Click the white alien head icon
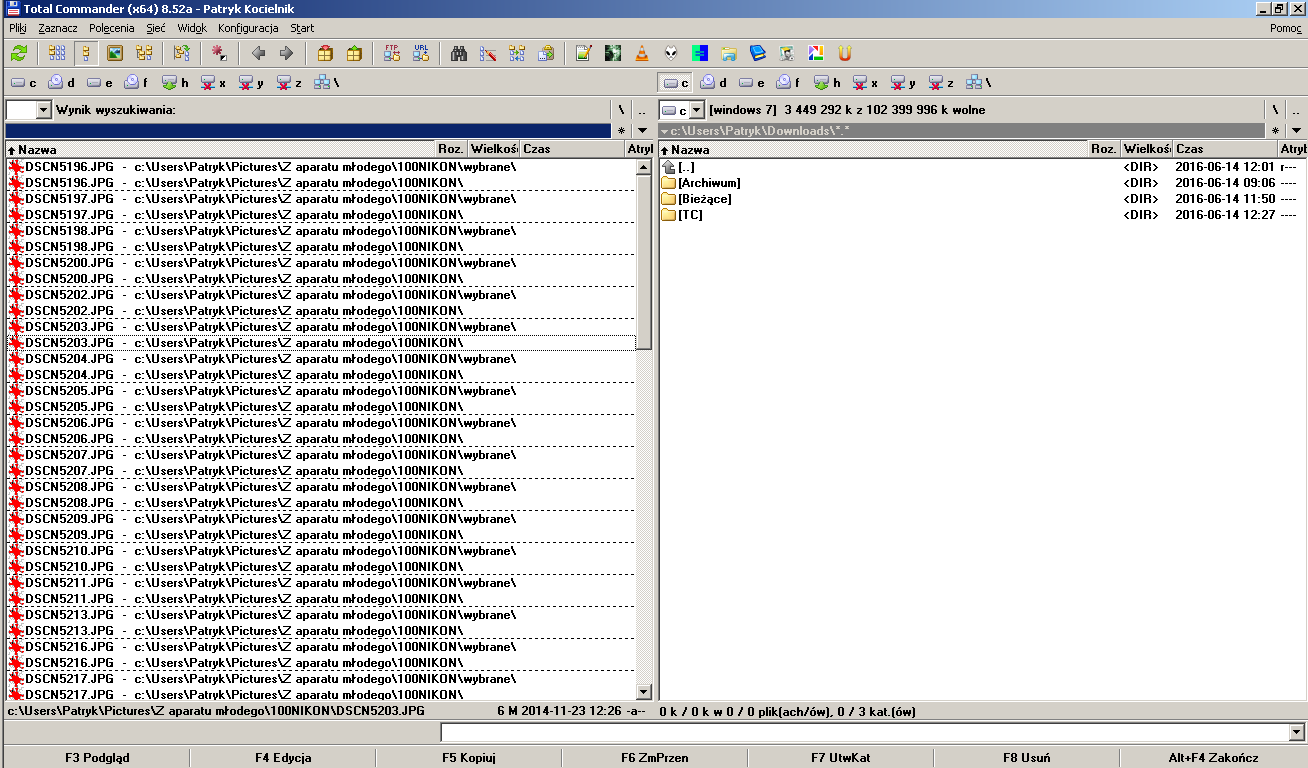 point(671,53)
